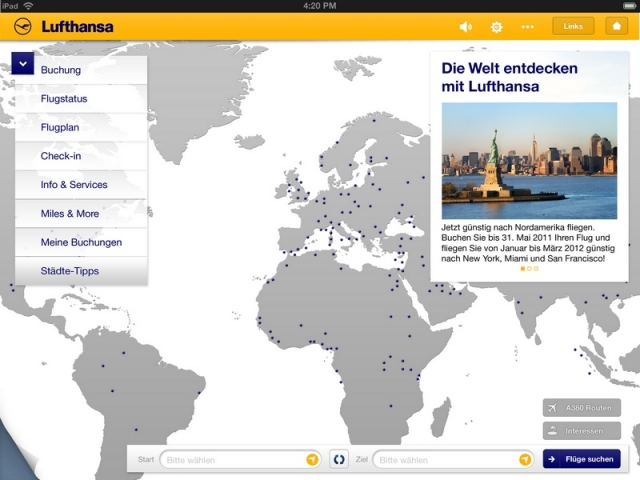Image resolution: width=640 pixels, height=480 pixels.
Task: Tap location arrow in the Start field
Action: [312, 460]
